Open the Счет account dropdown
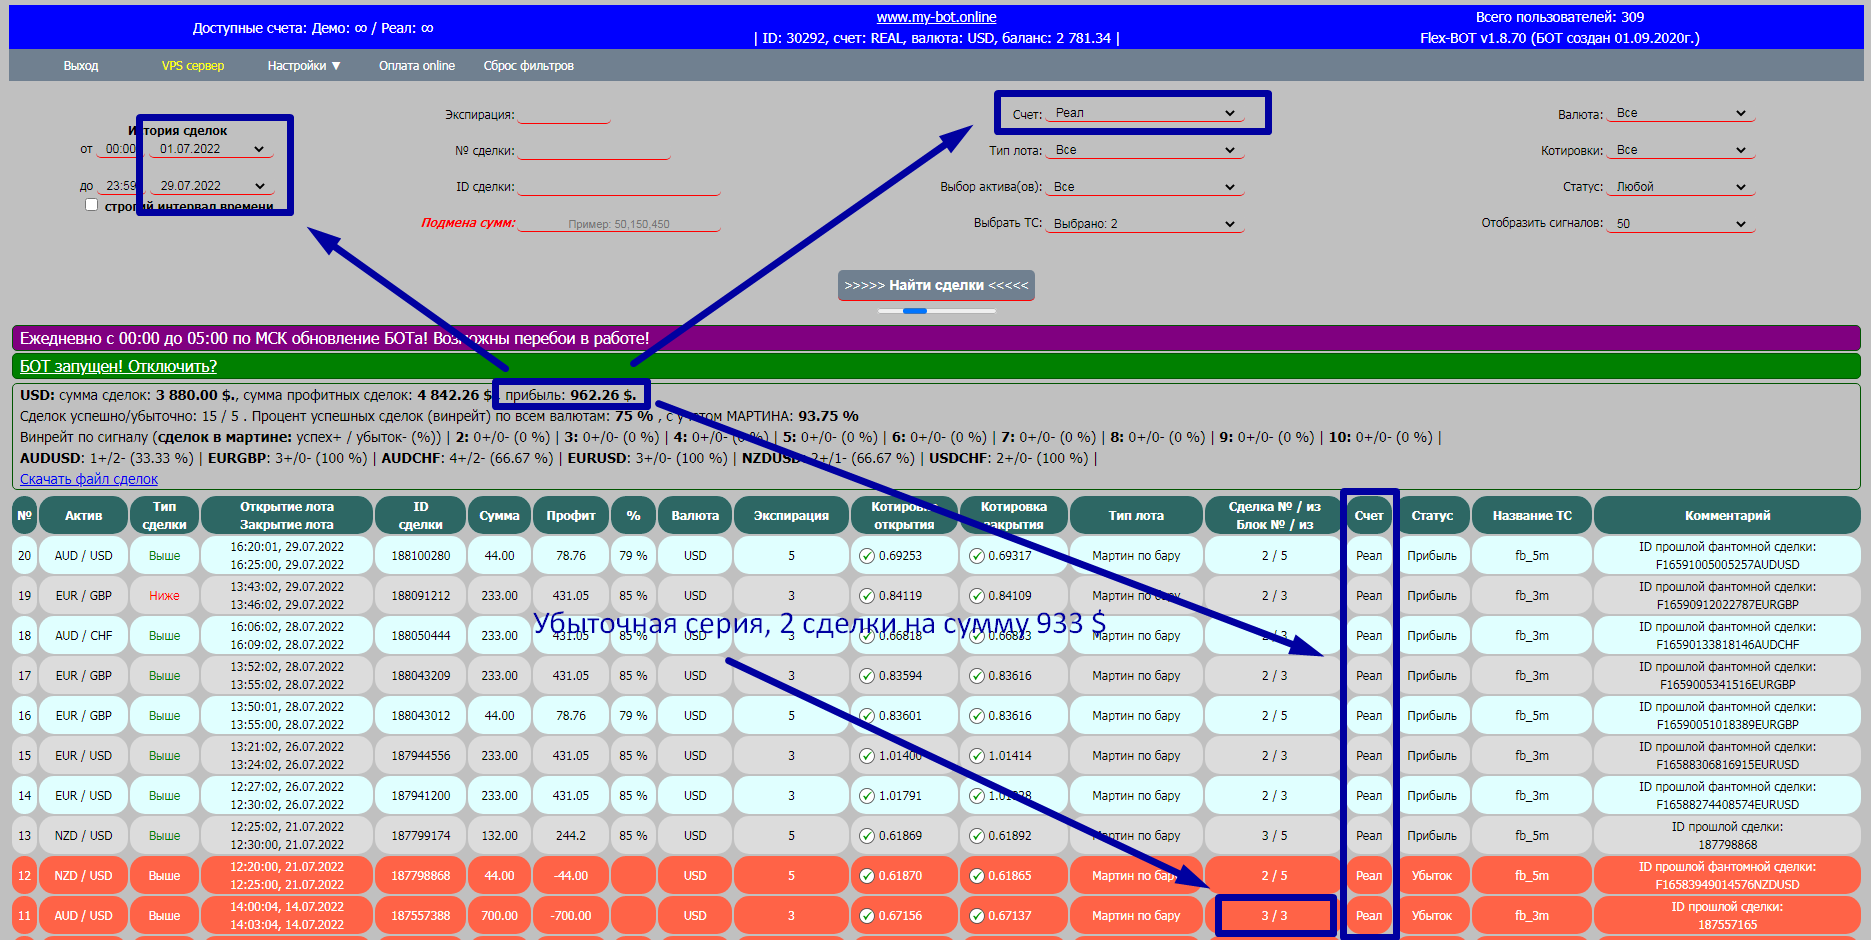 (1145, 113)
